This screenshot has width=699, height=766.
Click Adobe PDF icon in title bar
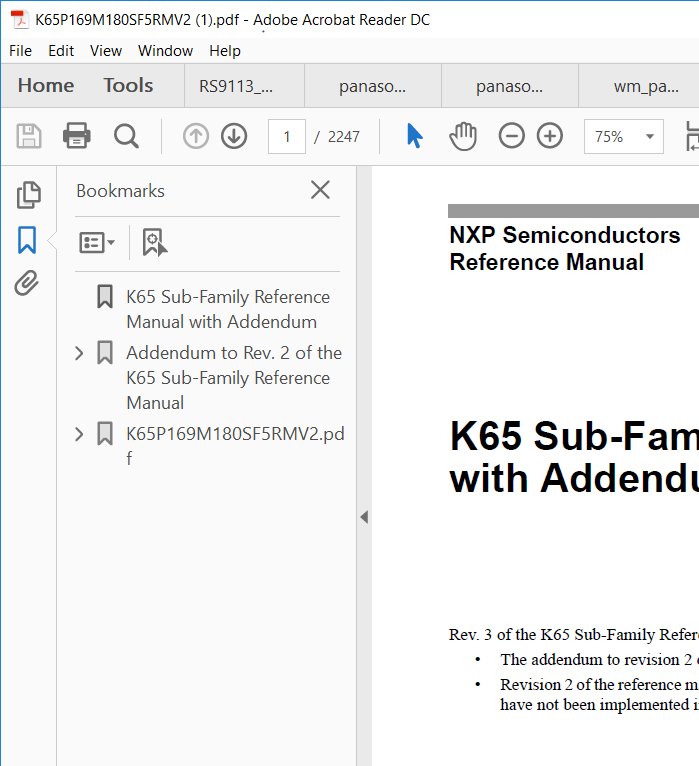[x=19, y=20]
